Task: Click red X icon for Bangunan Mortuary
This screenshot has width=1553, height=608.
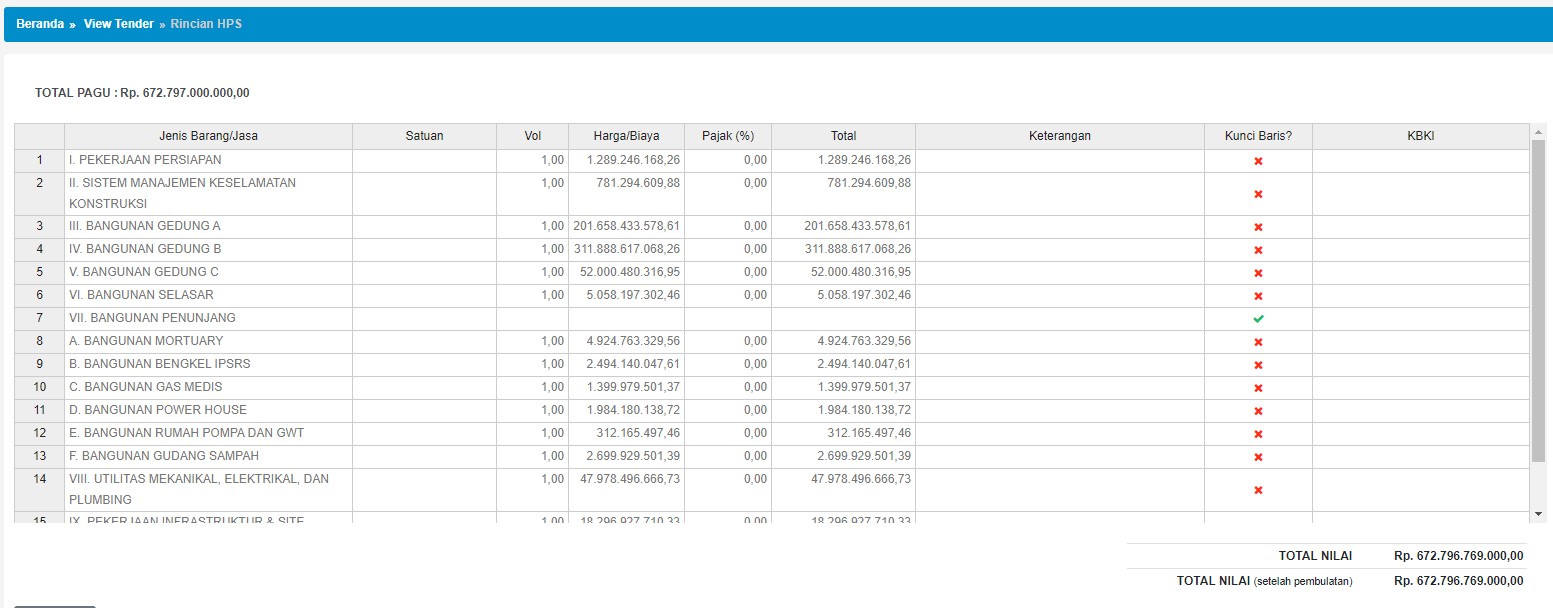Action: pyautogui.click(x=1258, y=342)
